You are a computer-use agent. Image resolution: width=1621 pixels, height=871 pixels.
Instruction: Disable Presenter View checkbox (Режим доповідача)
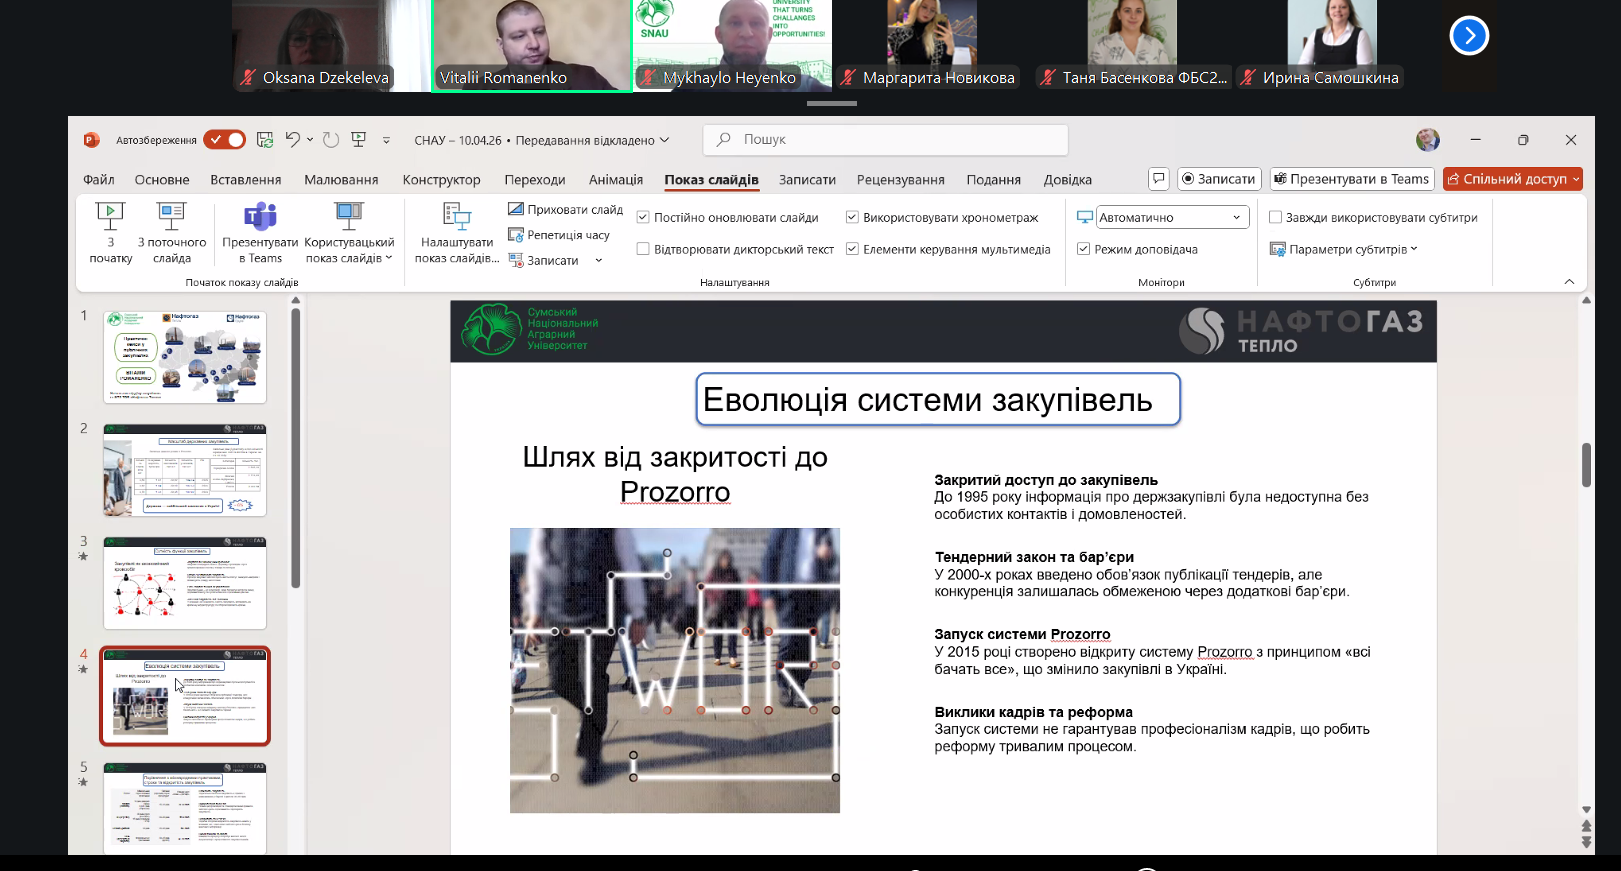[1083, 249]
